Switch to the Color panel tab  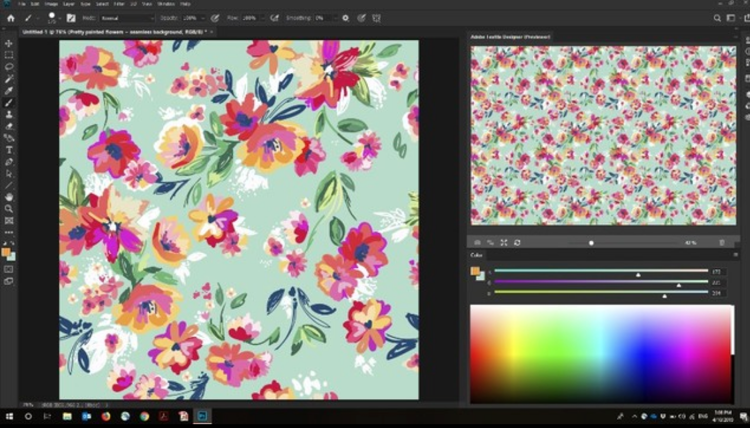[476, 255]
